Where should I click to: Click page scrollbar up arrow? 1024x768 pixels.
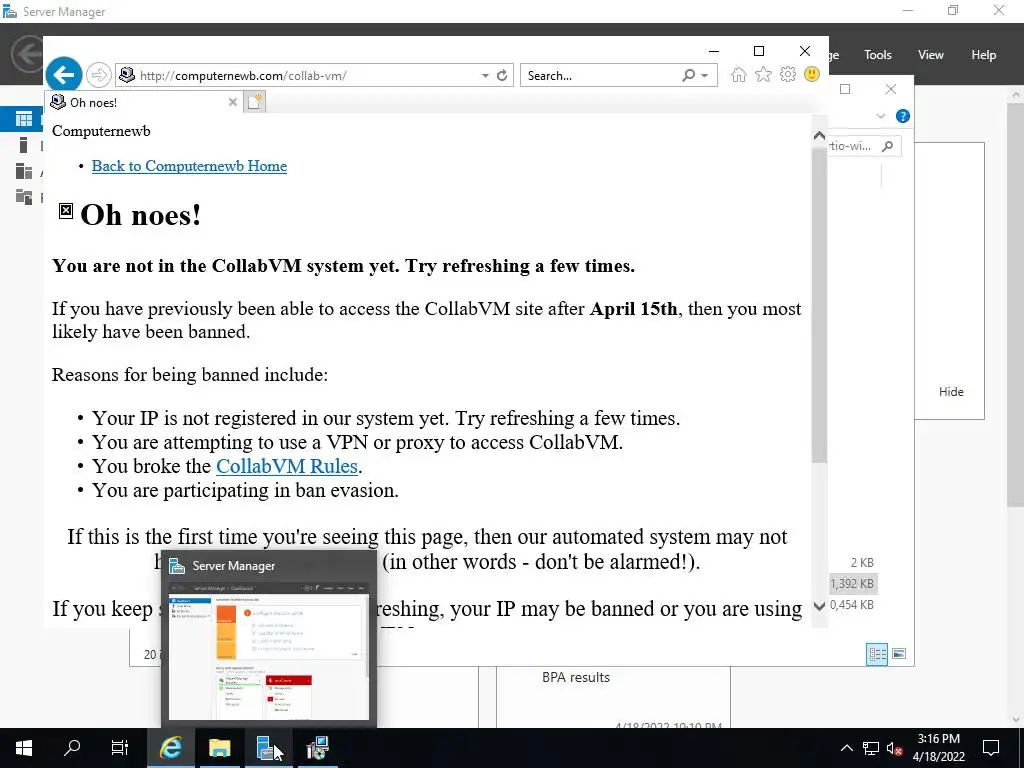point(819,136)
